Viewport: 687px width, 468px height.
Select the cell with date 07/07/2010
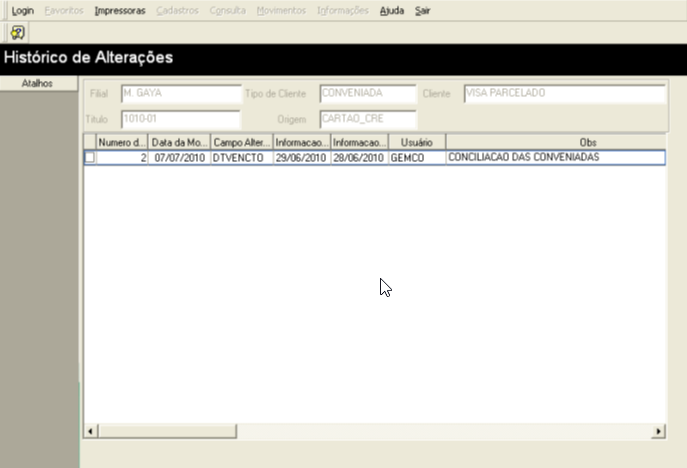(x=179, y=158)
